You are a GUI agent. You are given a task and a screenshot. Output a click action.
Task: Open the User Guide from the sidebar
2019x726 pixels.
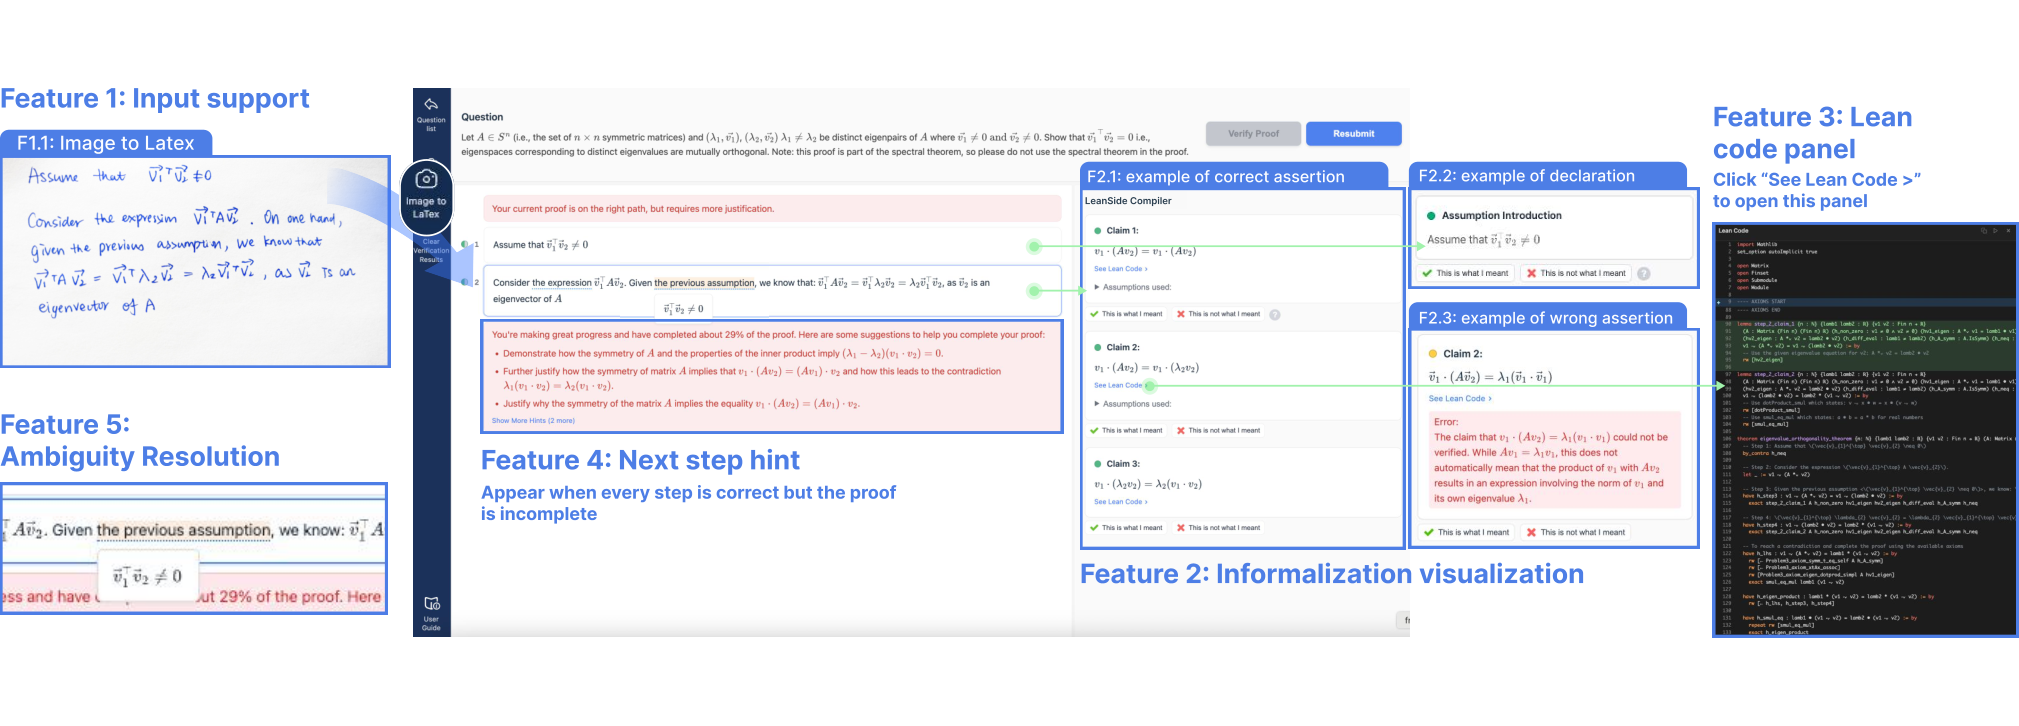431,613
